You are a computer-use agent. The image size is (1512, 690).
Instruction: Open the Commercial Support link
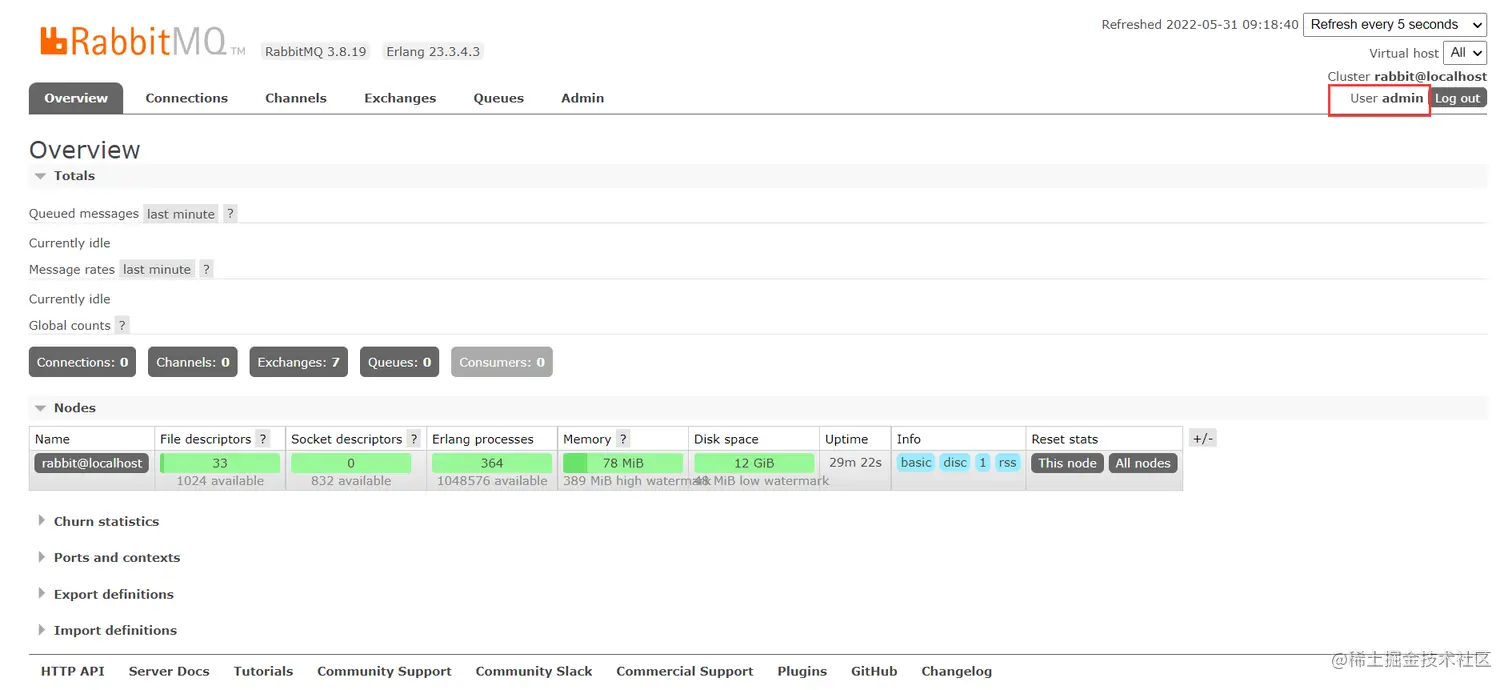coord(685,671)
